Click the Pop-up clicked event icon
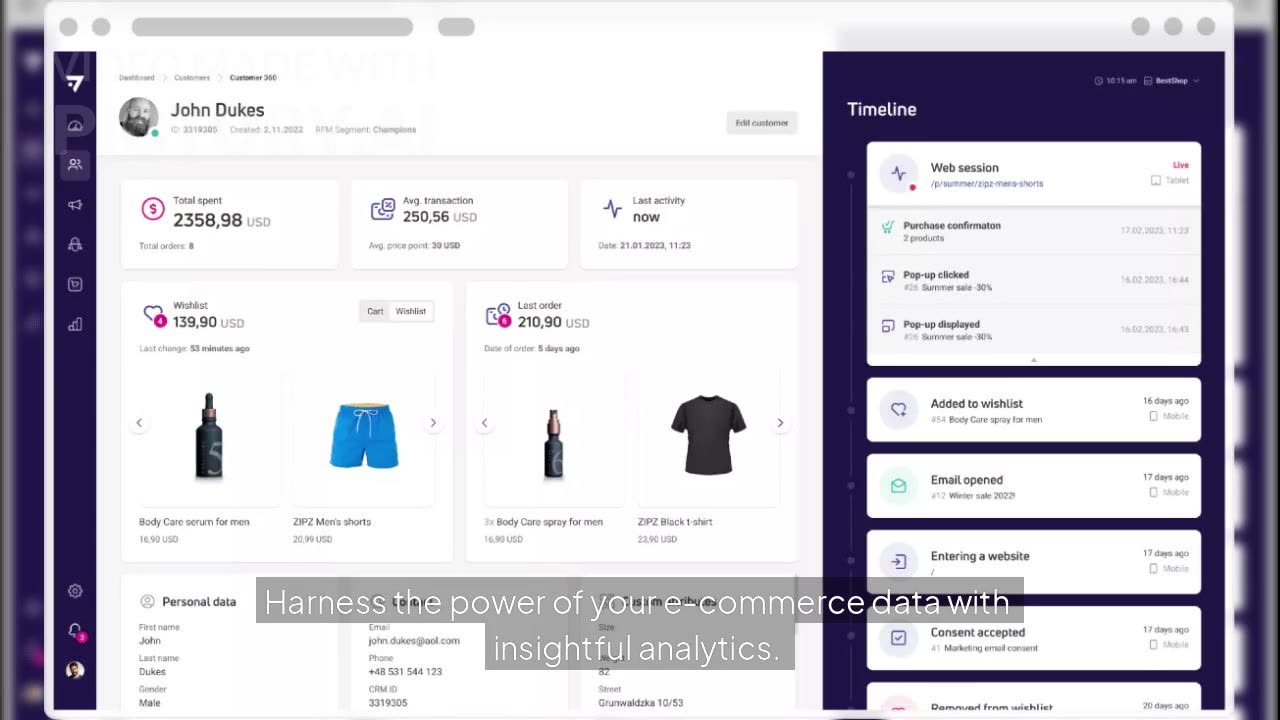This screenshot has height=720, width=1280. 887,277
